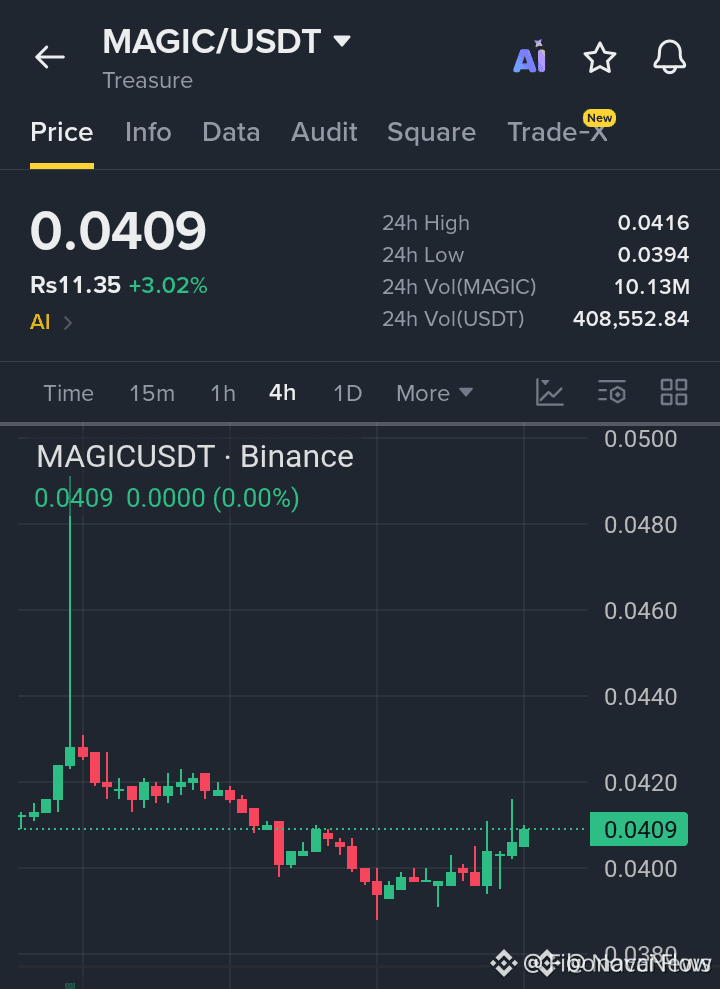Open the Square tab

(431, 132)
